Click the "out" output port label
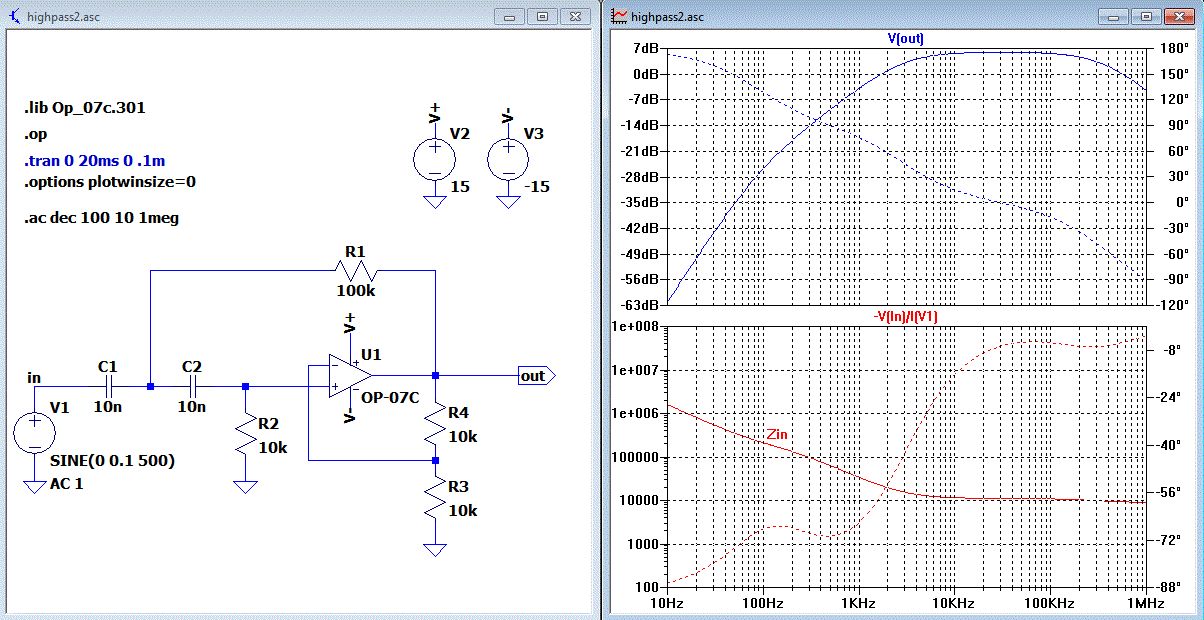Viewport: 1204px width, 620px height. (534, 376)
